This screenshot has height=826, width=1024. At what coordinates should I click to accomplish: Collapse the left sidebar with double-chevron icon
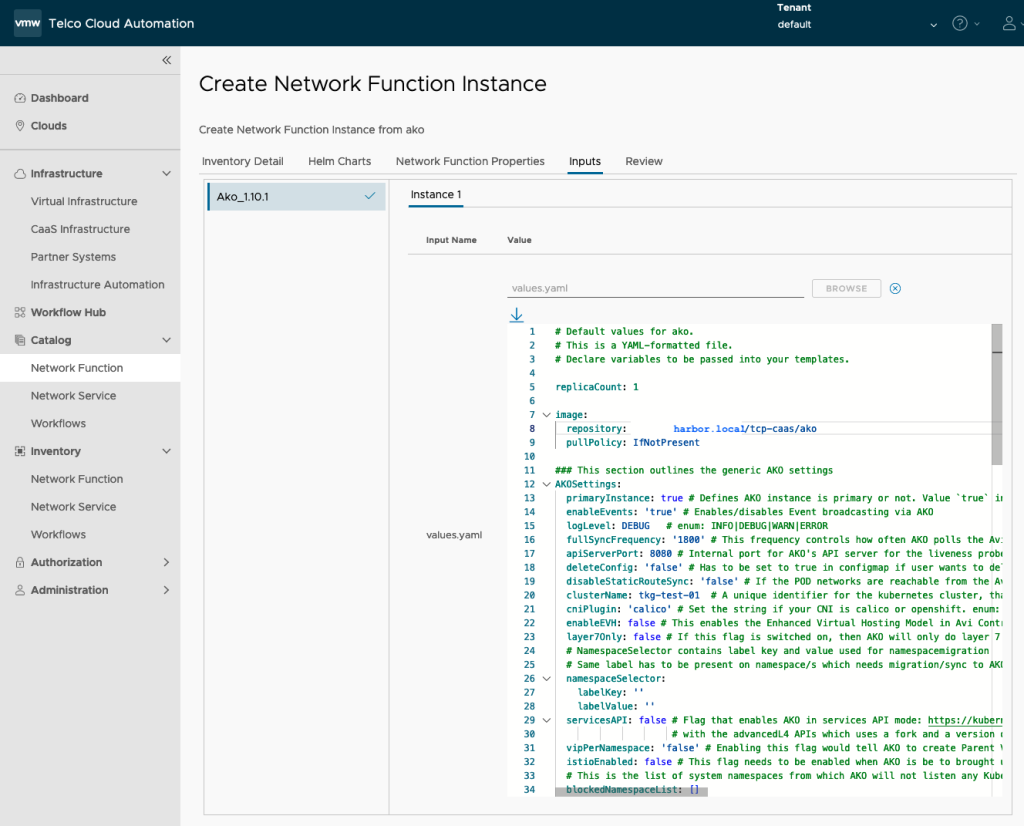click(166, 60)
